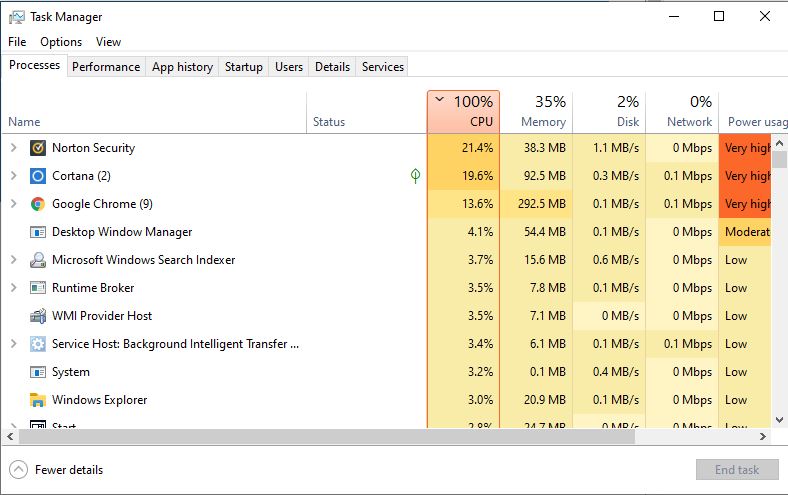The image size is (788, 495).
Task: Sort by the Status column header
Action: coord(367,112)
